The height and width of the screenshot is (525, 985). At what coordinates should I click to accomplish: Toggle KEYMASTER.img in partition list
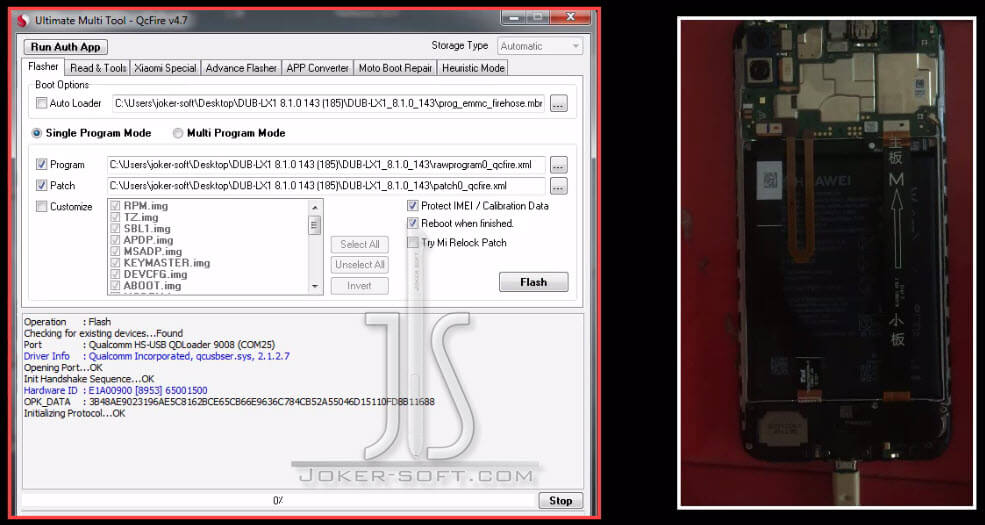116,262
